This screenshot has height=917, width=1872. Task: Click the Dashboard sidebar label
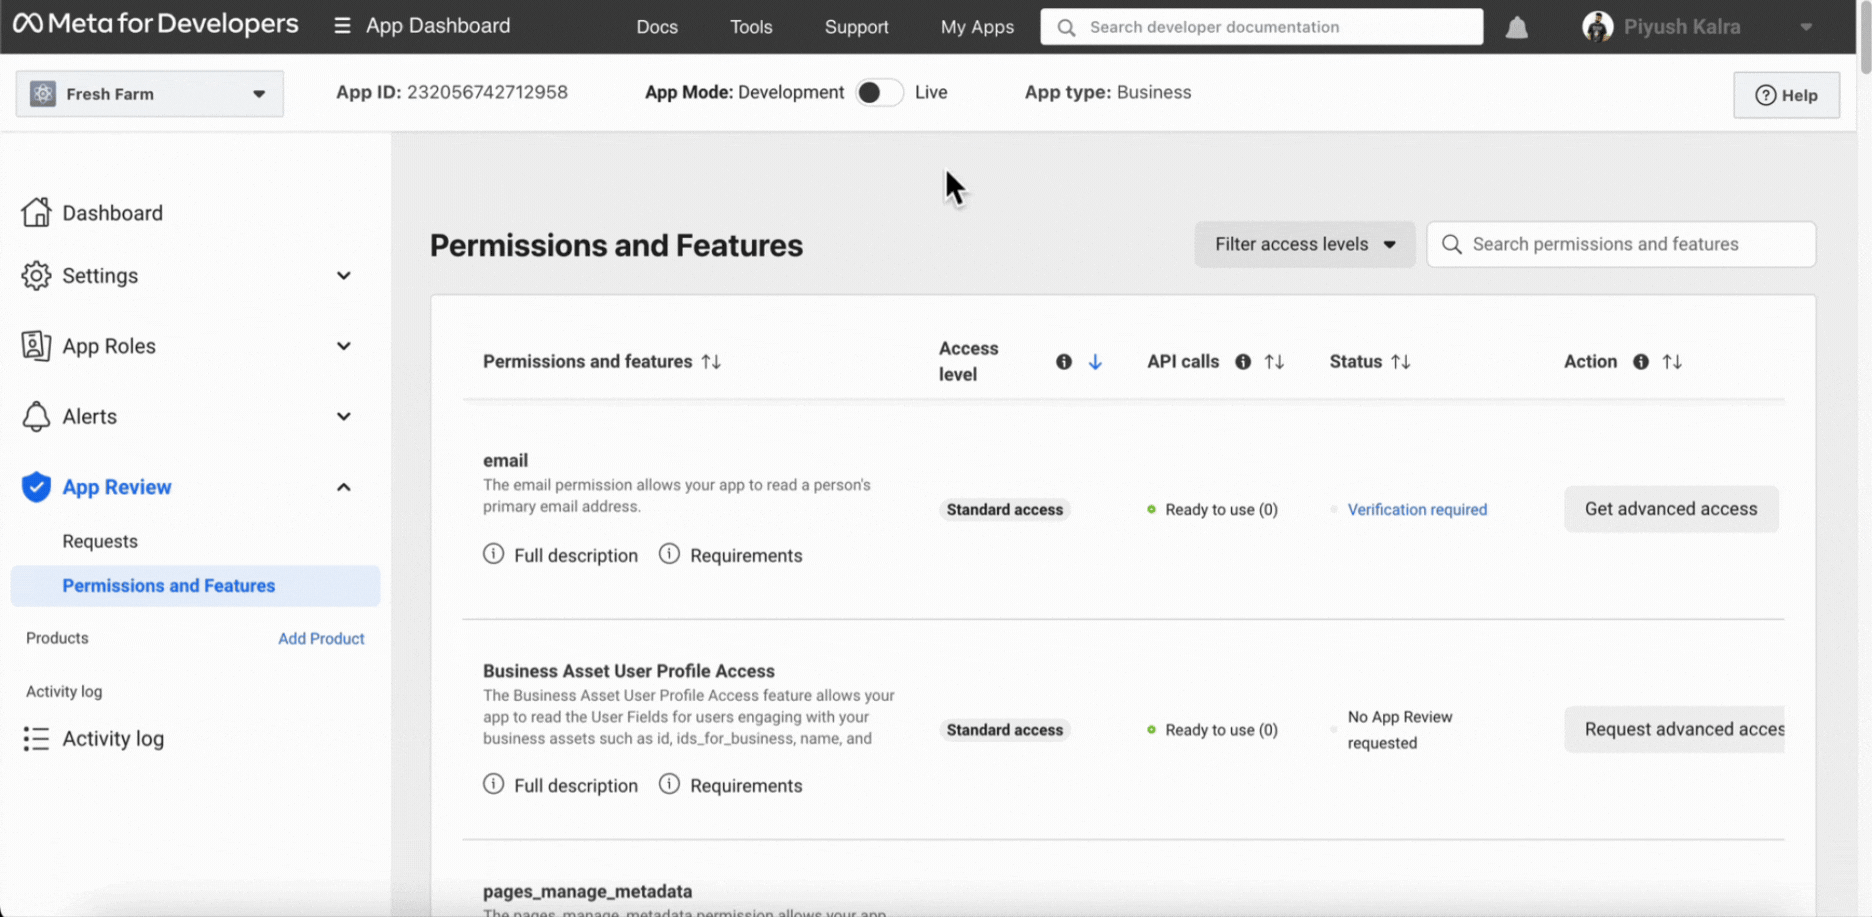113,213
